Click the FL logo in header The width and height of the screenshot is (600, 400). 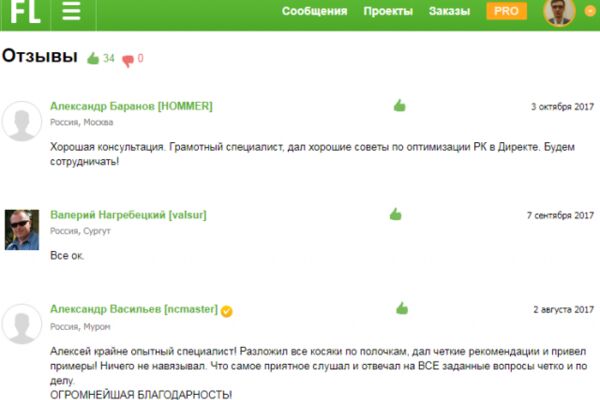coord(25,11)
